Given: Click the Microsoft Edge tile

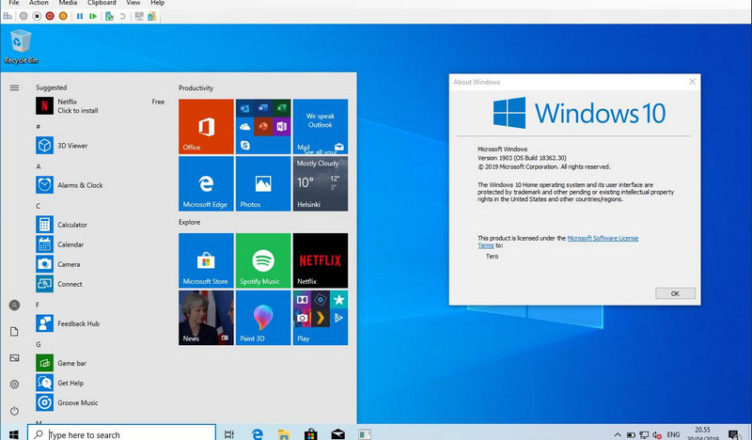Looking at the screenshot, I should tap(206, 184).
